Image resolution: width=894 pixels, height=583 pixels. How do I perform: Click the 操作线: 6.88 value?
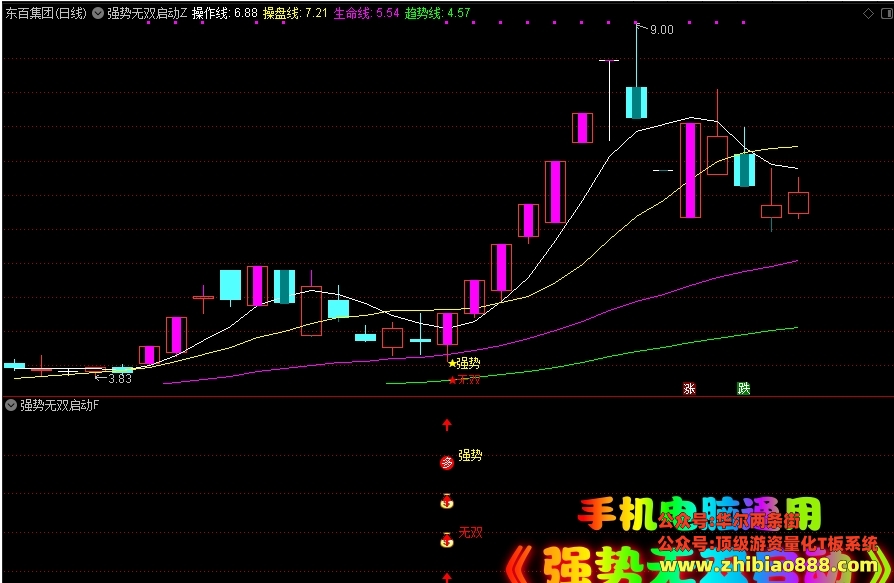coord(225,13)
